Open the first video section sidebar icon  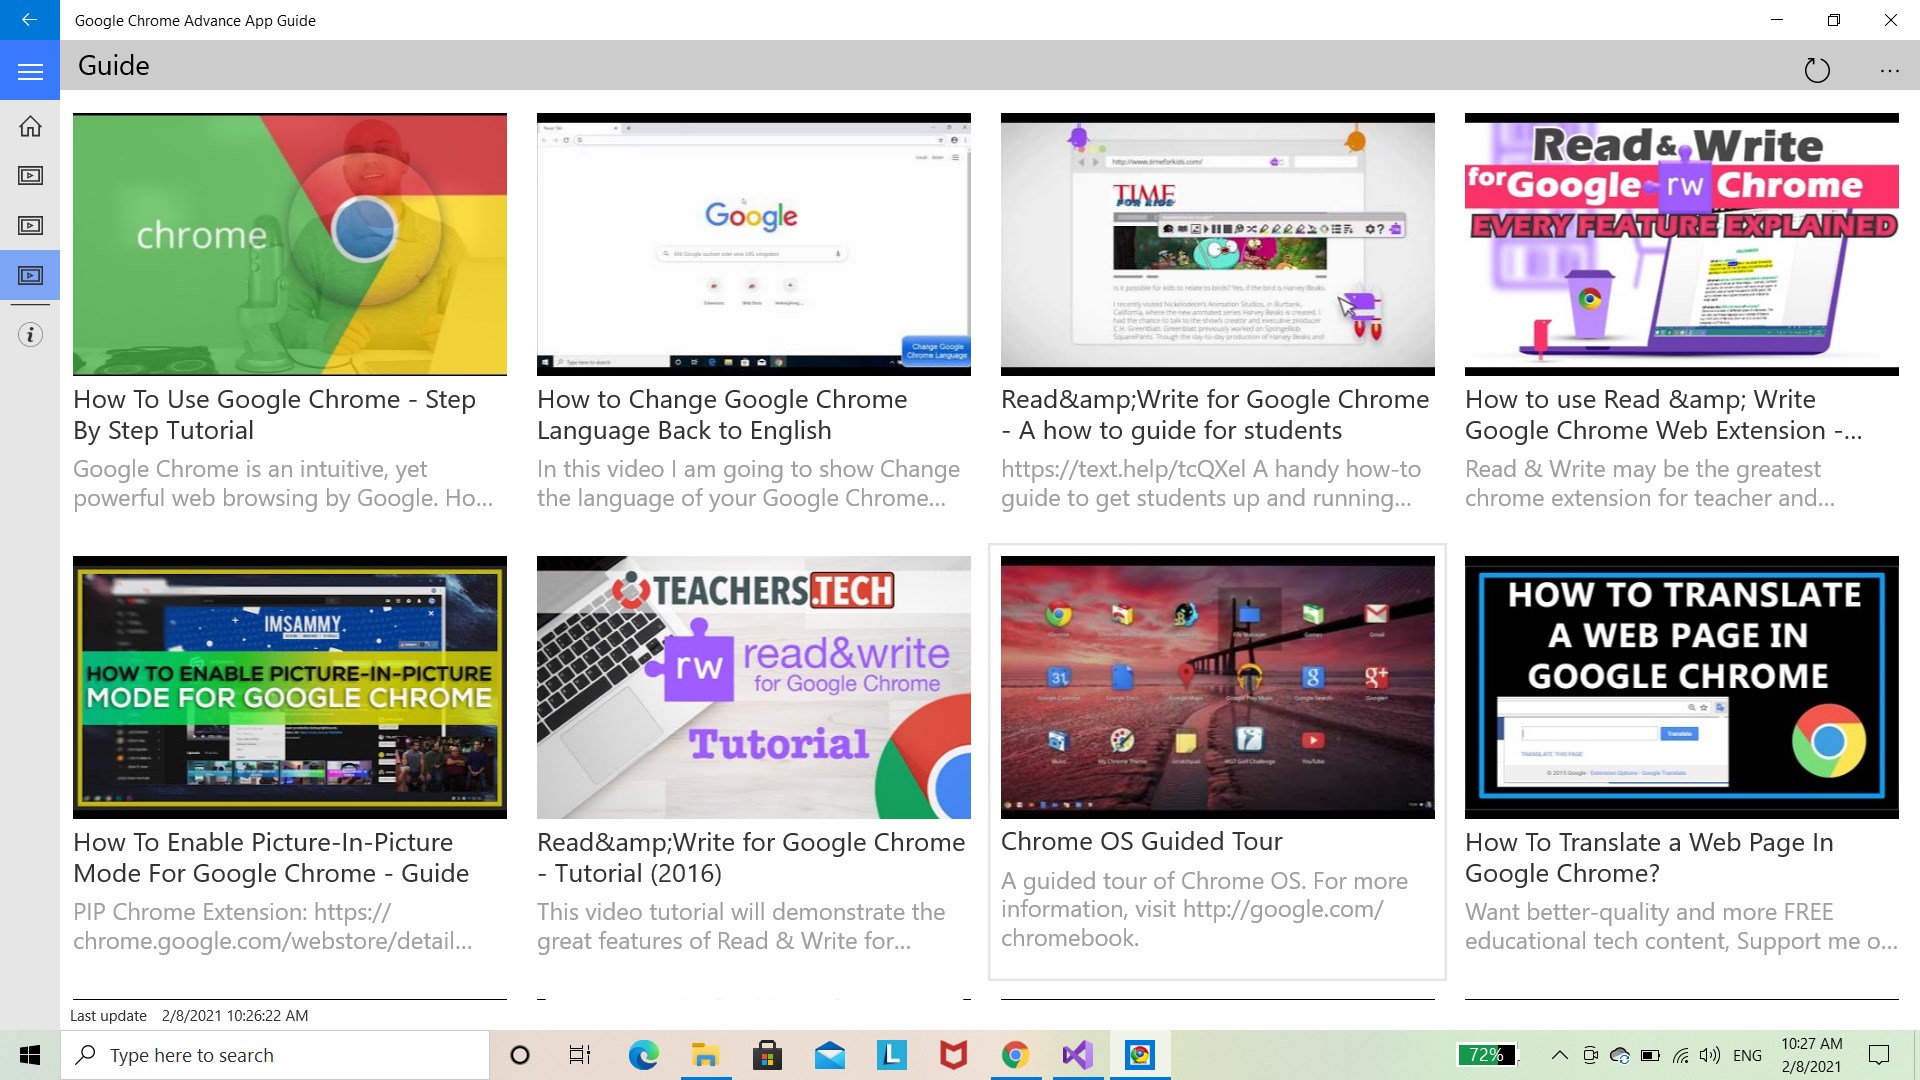[30, 176]
